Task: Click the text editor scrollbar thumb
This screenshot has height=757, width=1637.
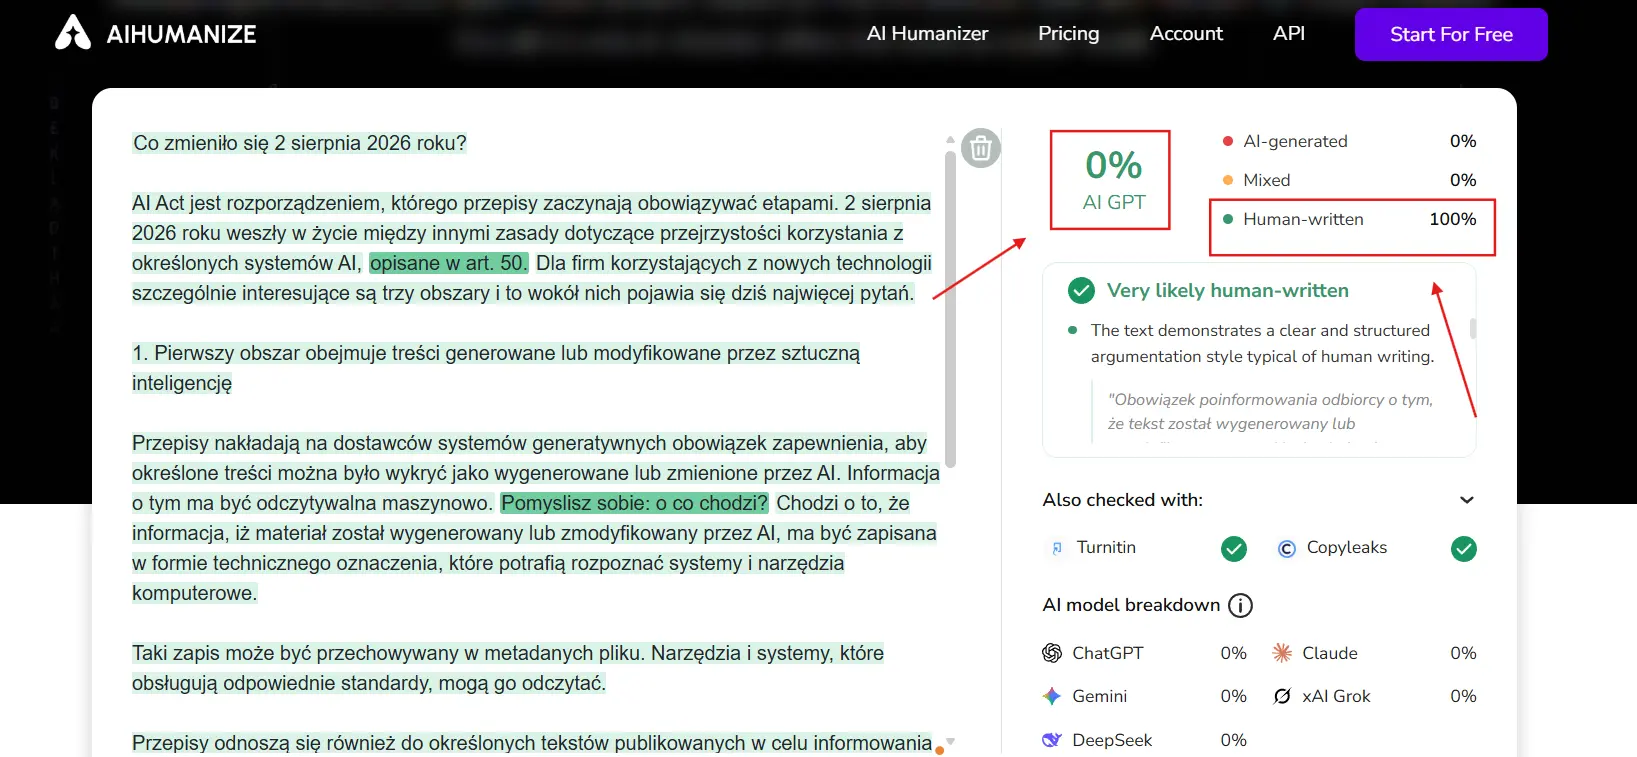Action: 950,308
